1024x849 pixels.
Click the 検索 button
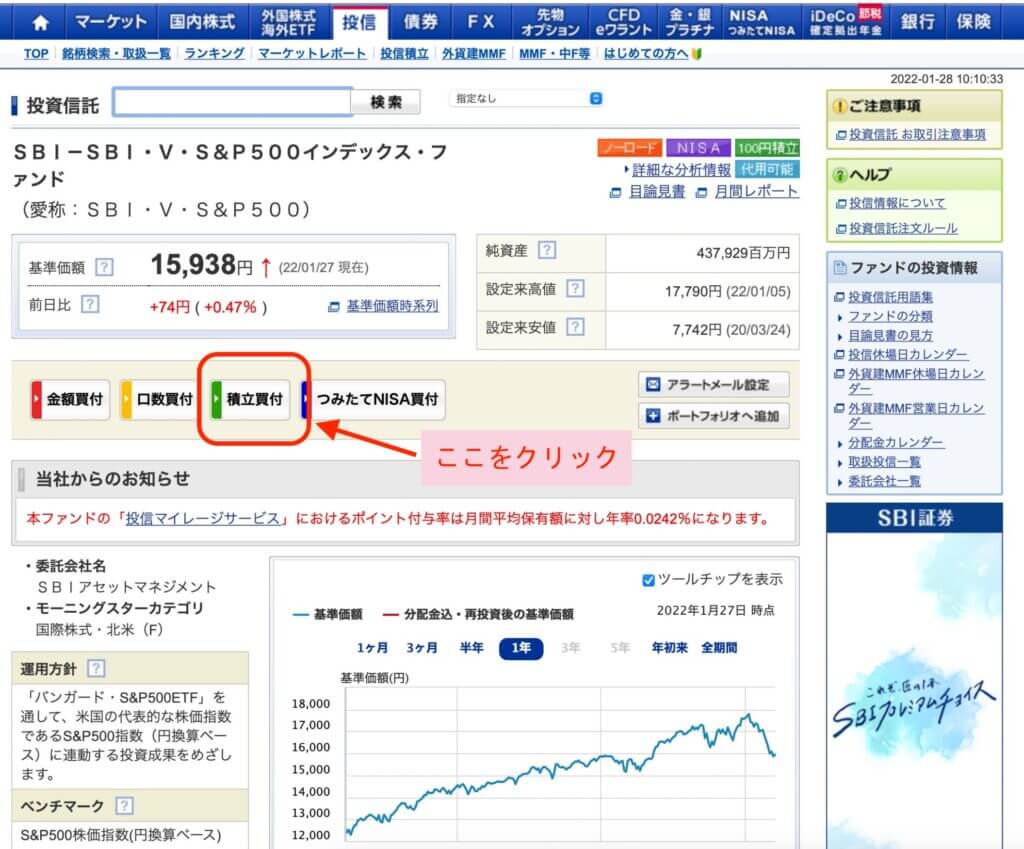(x=386, y=102)
